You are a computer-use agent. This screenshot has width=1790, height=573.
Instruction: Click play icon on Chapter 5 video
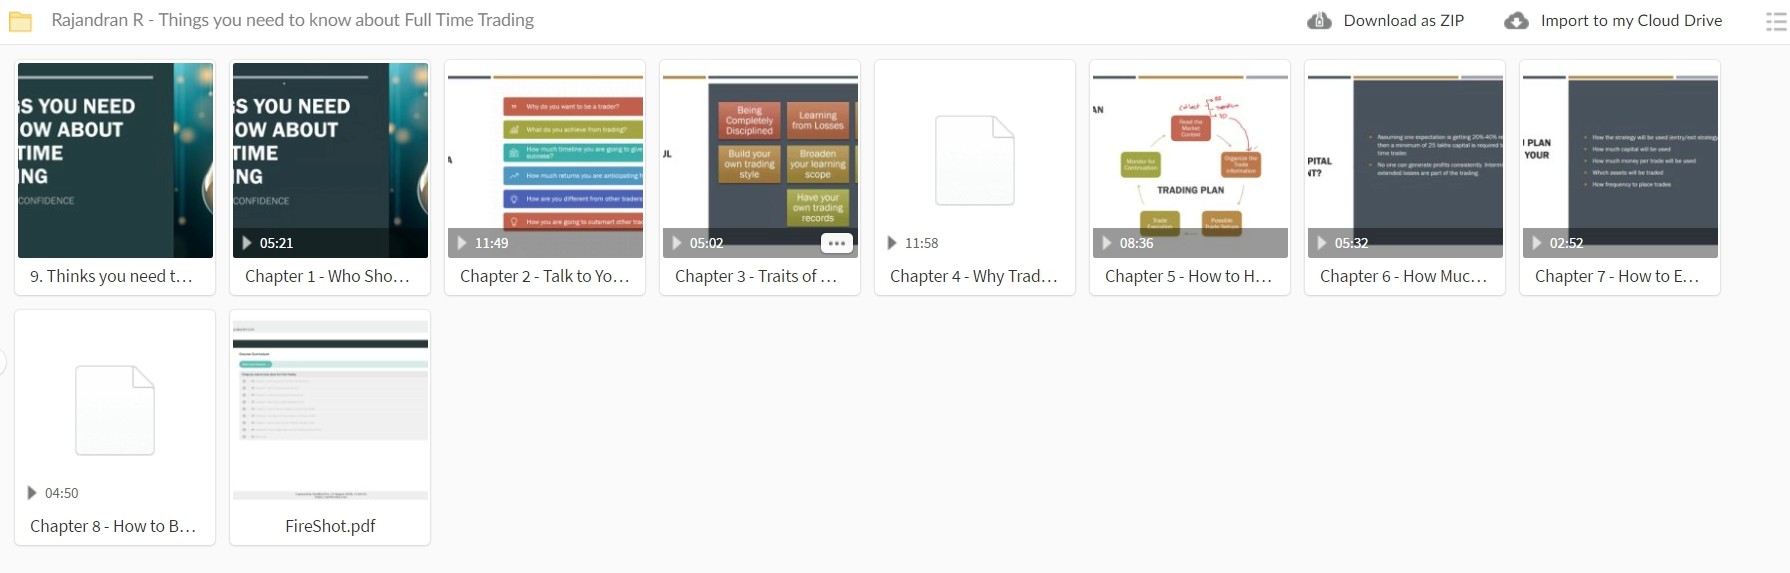1107,243
